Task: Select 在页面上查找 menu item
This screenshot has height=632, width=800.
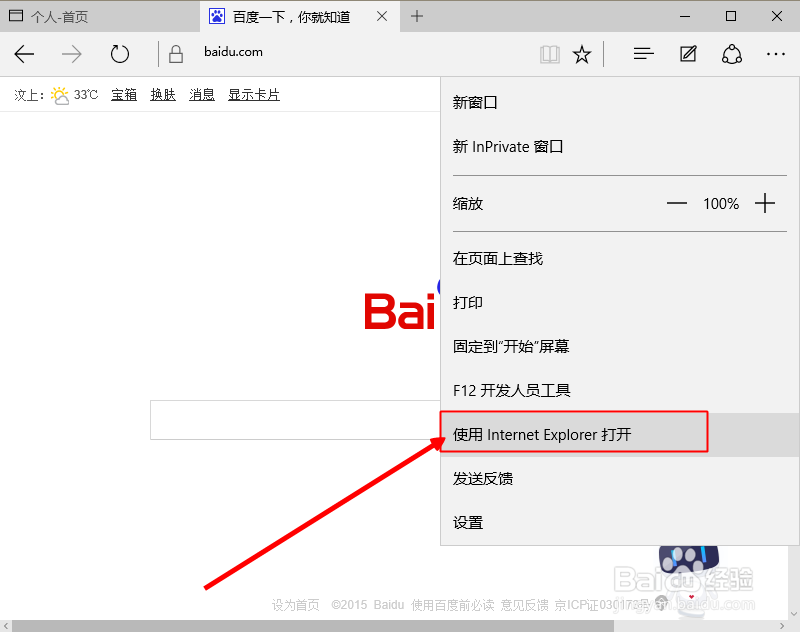Action: pos(620,259)
